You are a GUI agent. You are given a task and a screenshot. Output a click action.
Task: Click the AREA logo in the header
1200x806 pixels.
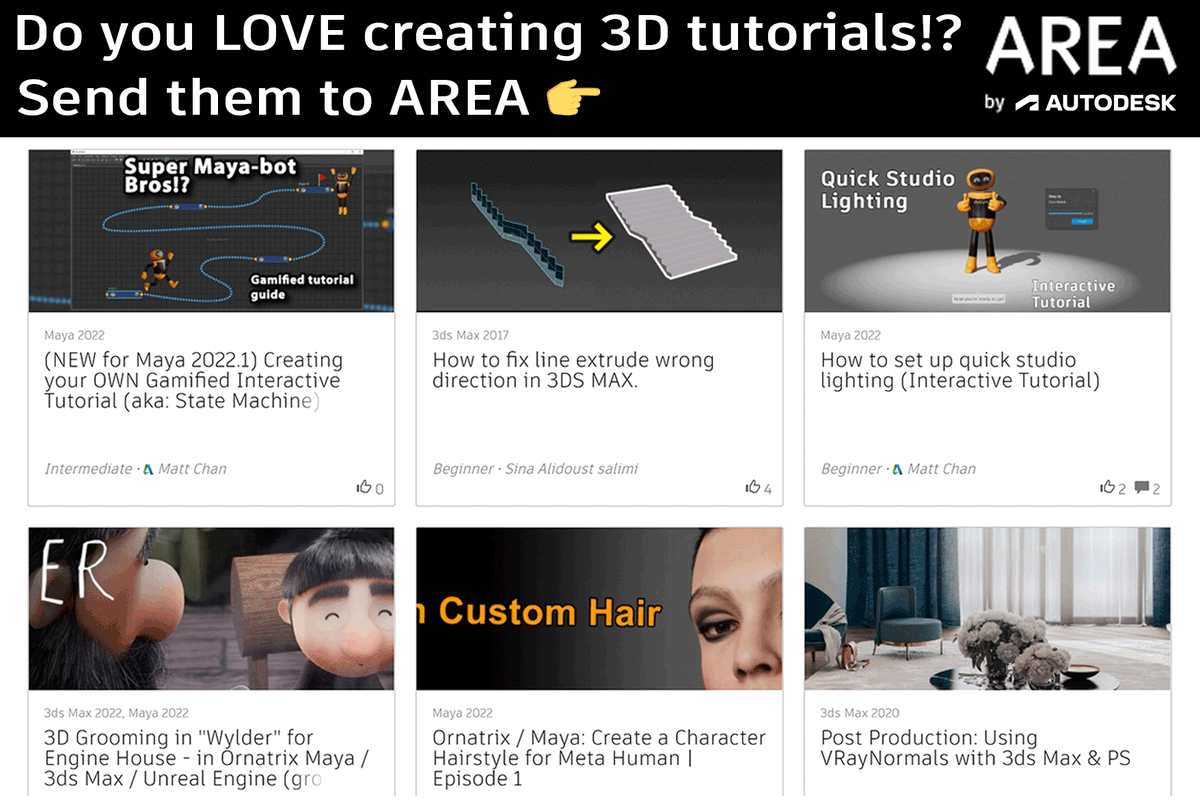(1079, 45)
